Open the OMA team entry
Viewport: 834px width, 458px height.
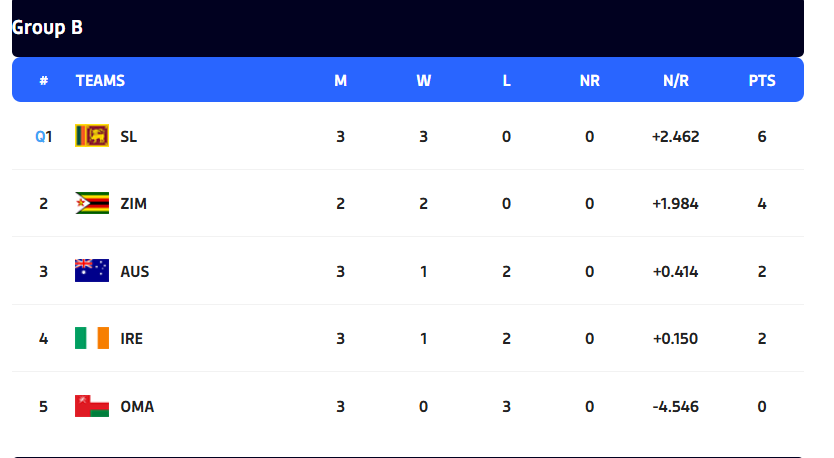(x=137, y=406)
